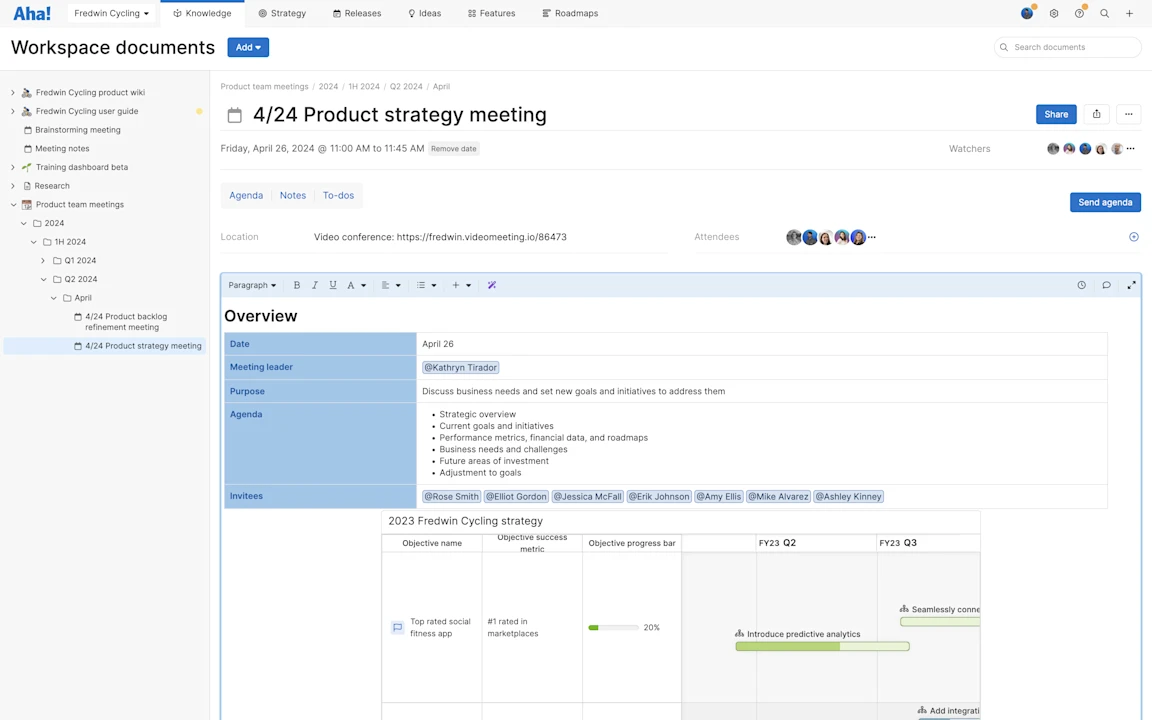Click the Introduce predictive analytics initiative icon
Viewport: 1152px width, 720px height.
tap(739, 633)
